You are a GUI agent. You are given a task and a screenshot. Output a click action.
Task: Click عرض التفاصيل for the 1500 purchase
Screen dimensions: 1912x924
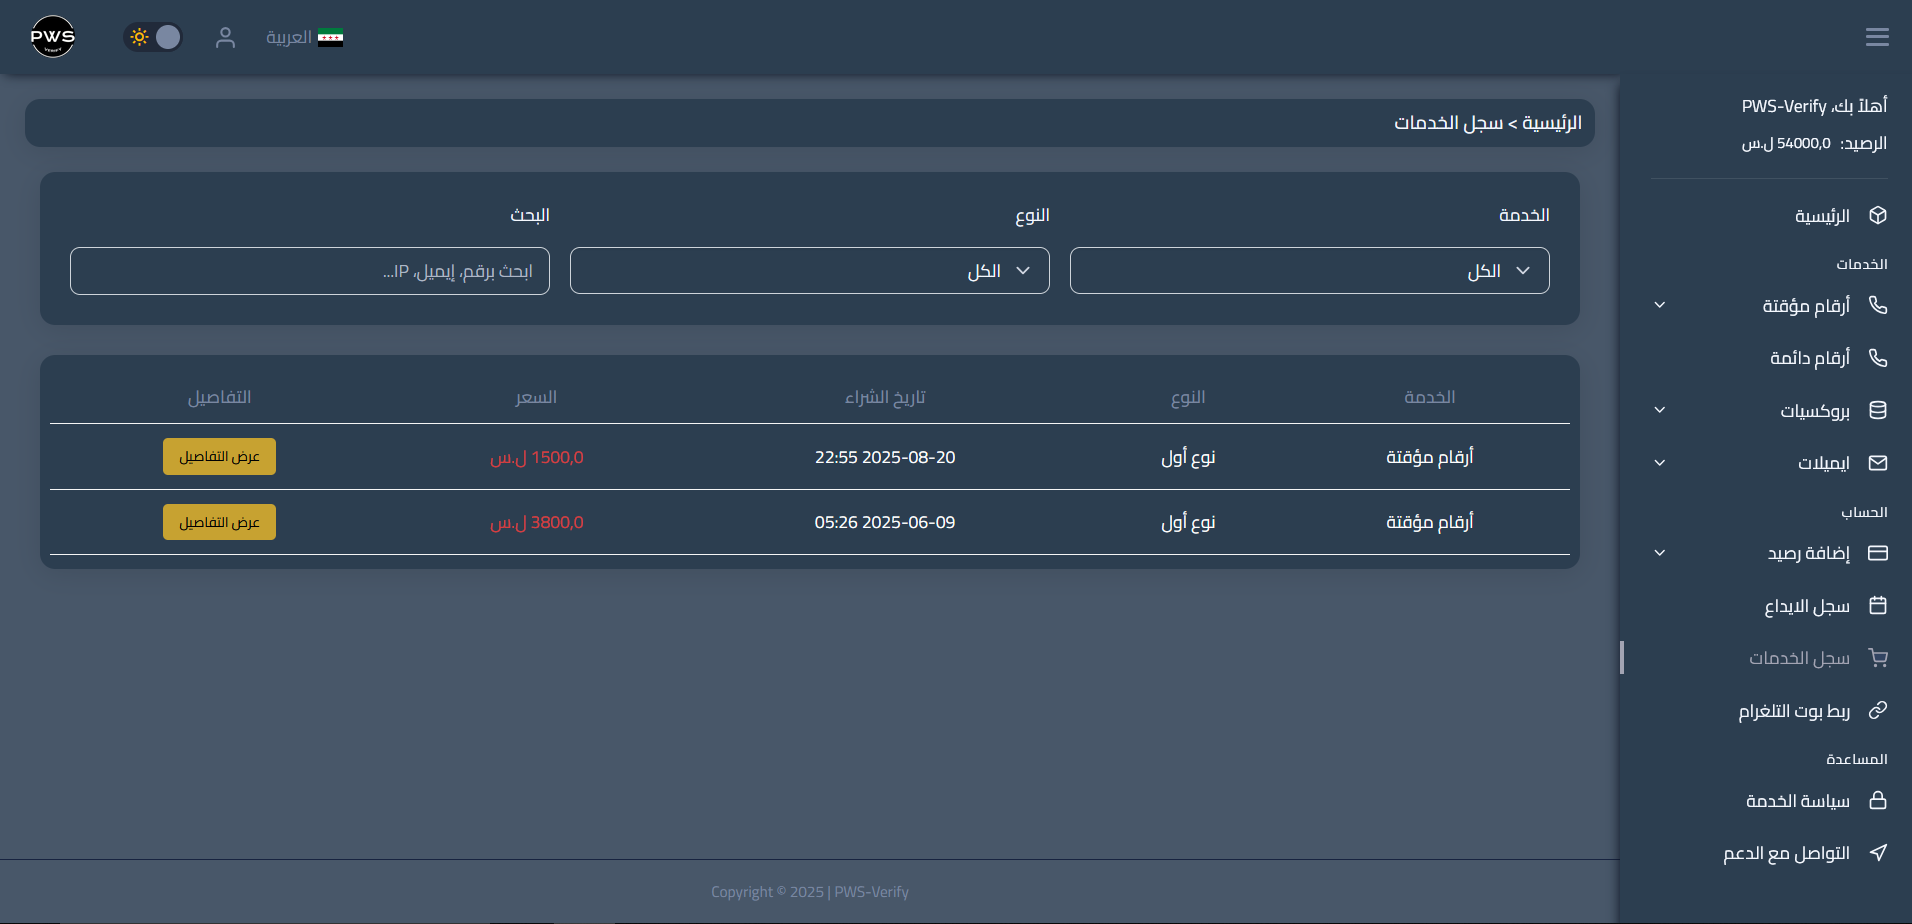click(x=218, y=456)
